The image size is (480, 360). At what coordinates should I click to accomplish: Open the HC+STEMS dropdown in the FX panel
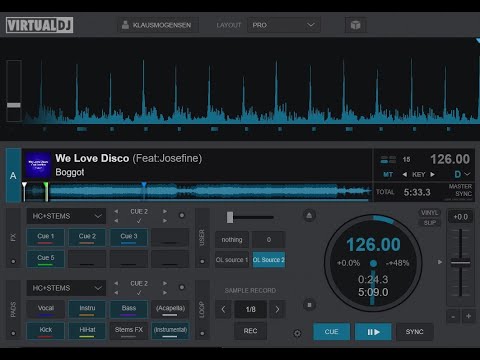[66, 216]
